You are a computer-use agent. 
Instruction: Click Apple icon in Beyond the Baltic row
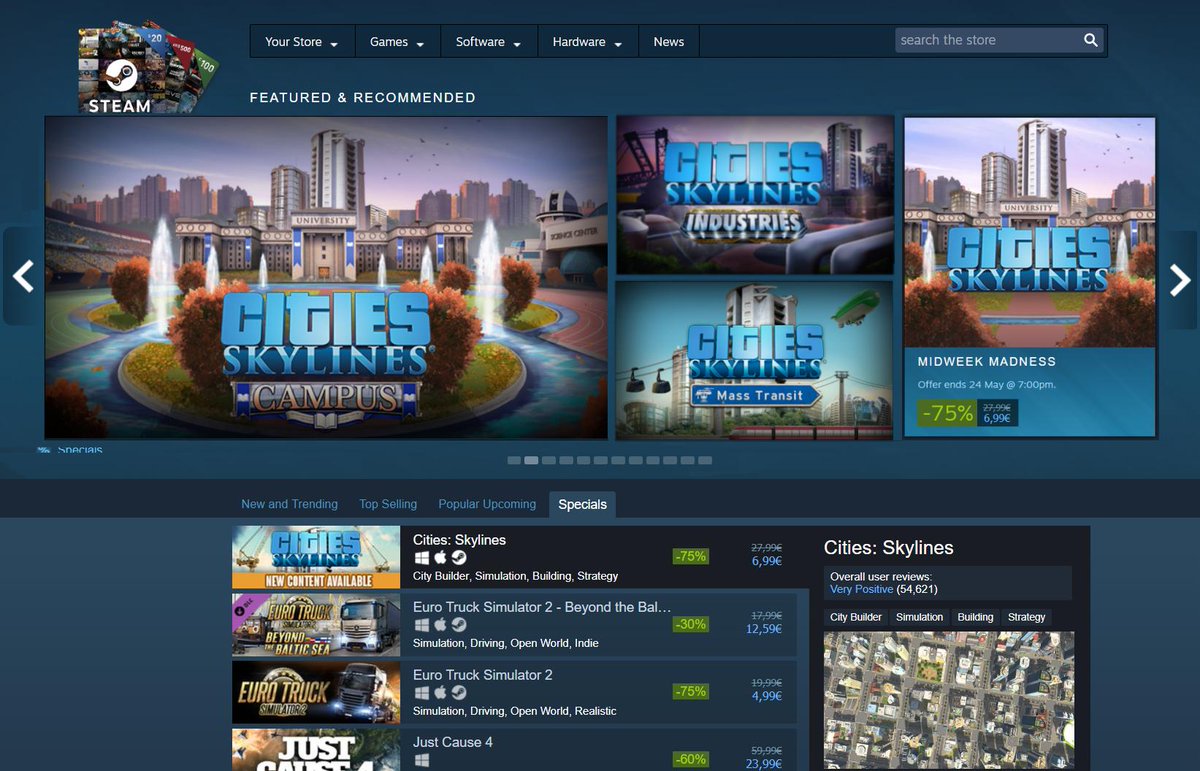440,625
